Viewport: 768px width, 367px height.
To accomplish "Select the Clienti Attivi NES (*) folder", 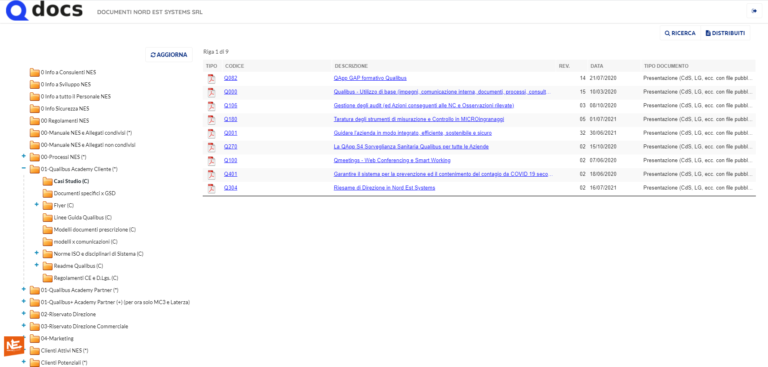I will pos(65,351).
